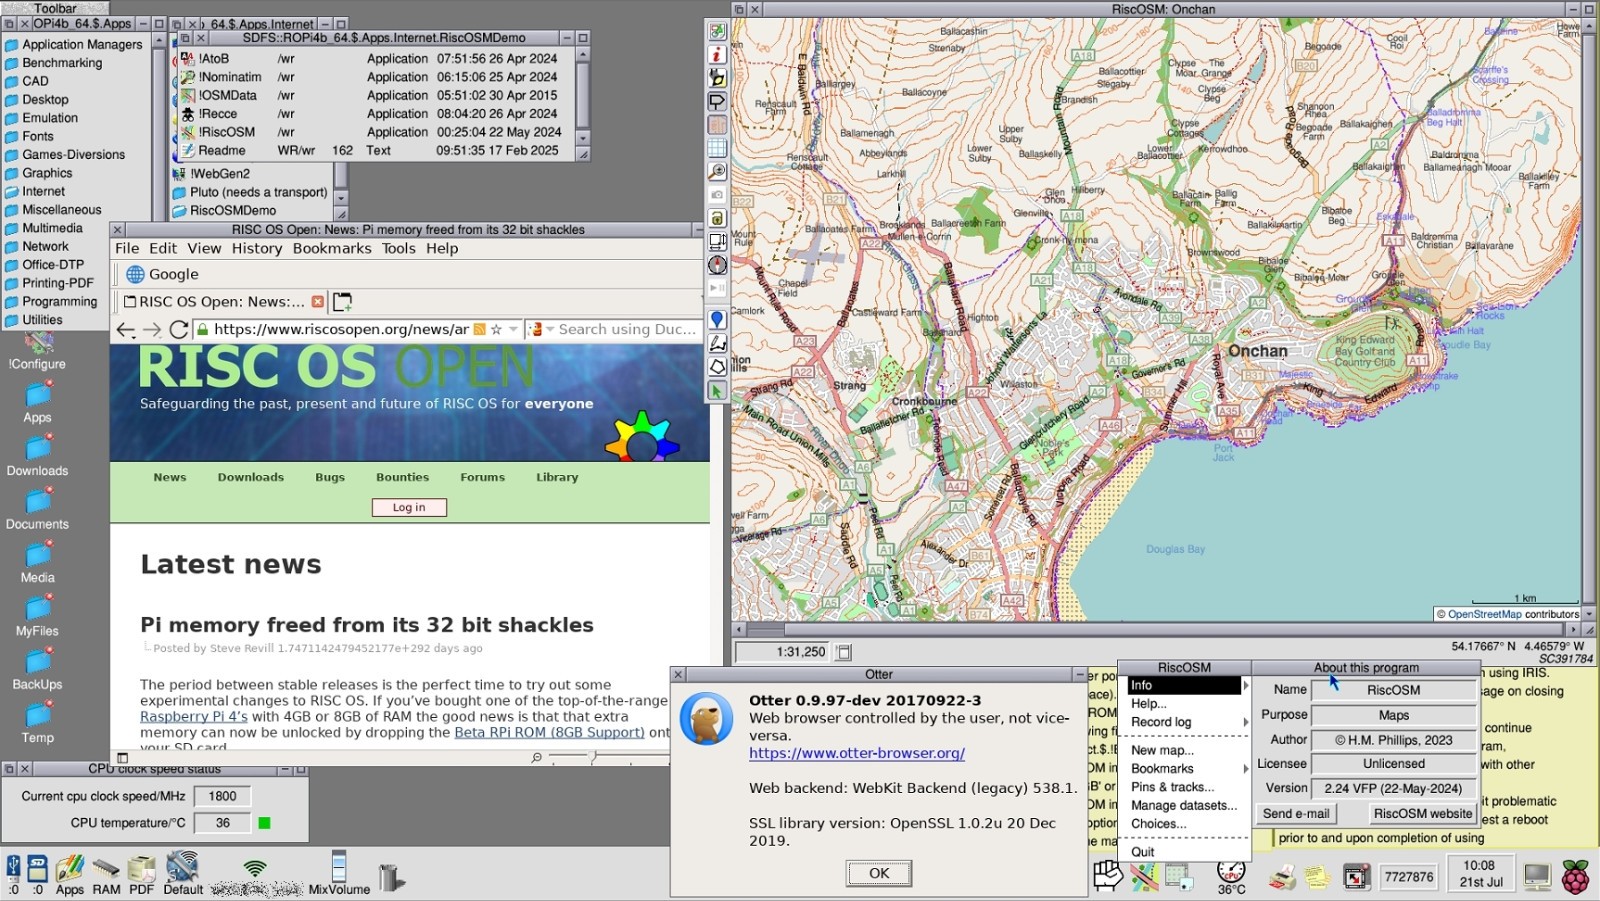This screenshot has height=901, width=1600.
Task: Open the search binoculars tool in RiscOSM
Action: 717,77
